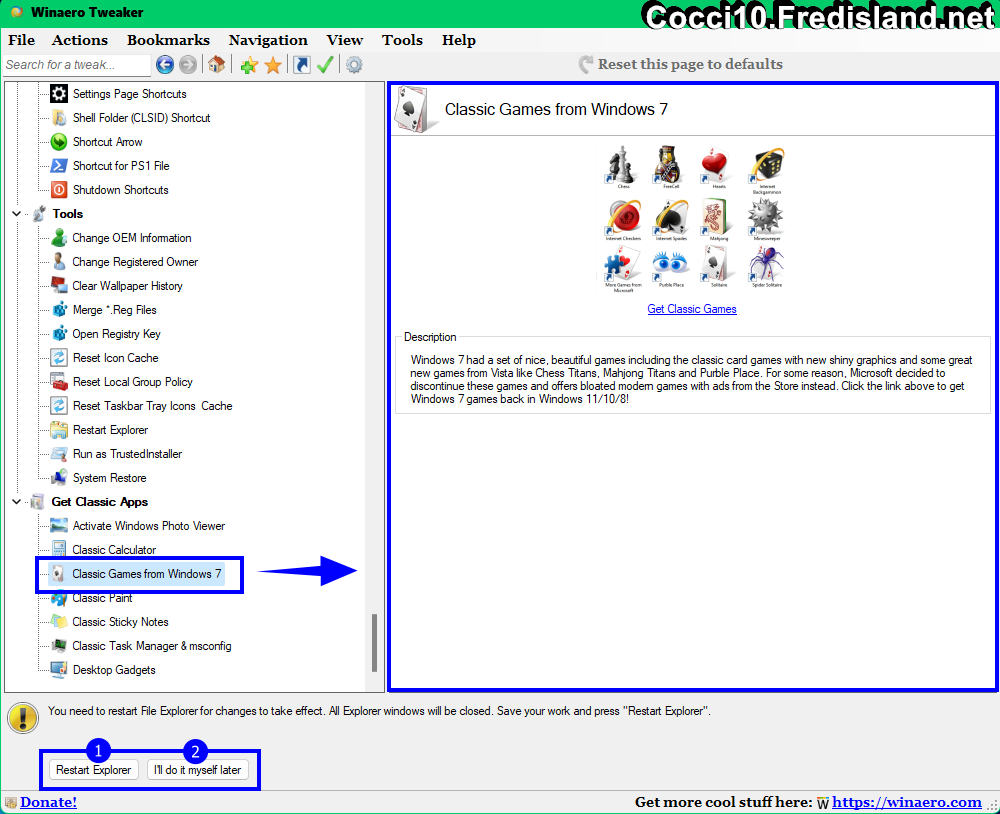Visit the https://winaero.com link
The height and width of the screenshot is (814, 1000).
906,802
